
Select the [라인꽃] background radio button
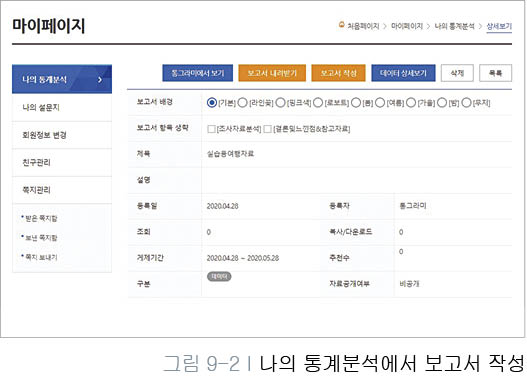[242, 103]
